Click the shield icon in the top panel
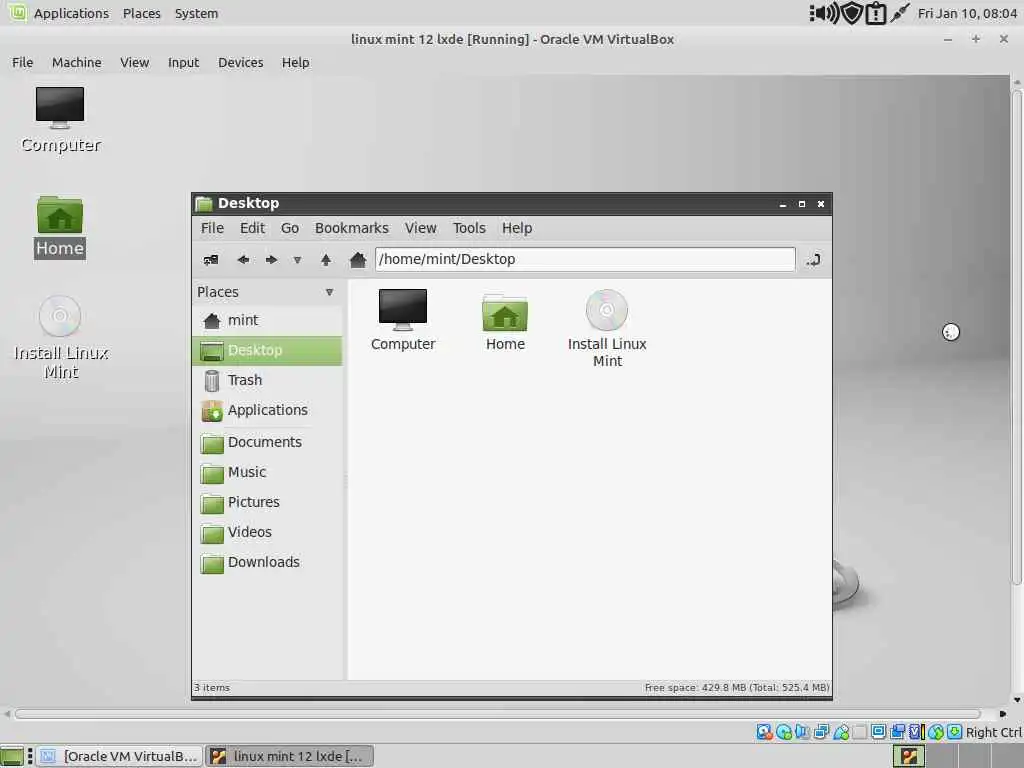1024x768 pixels. (852, 13)
